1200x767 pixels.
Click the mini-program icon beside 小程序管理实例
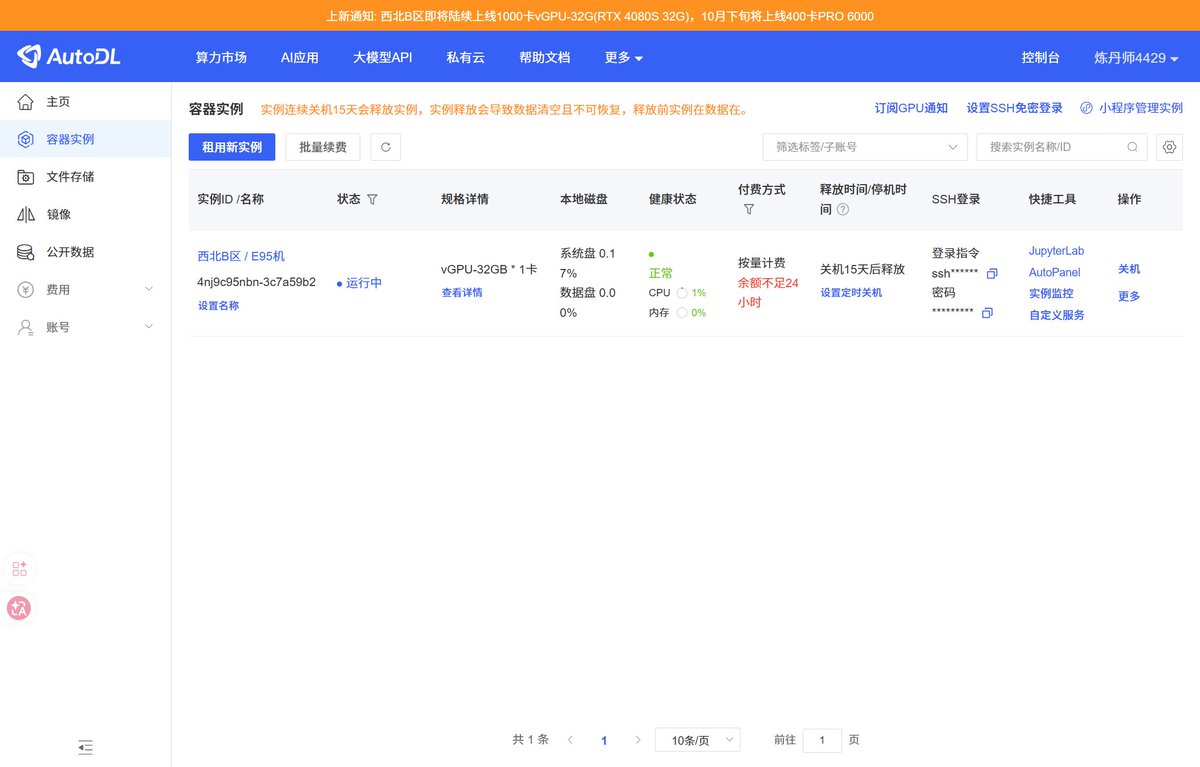pyautogui.click(x=1086, y=108)
